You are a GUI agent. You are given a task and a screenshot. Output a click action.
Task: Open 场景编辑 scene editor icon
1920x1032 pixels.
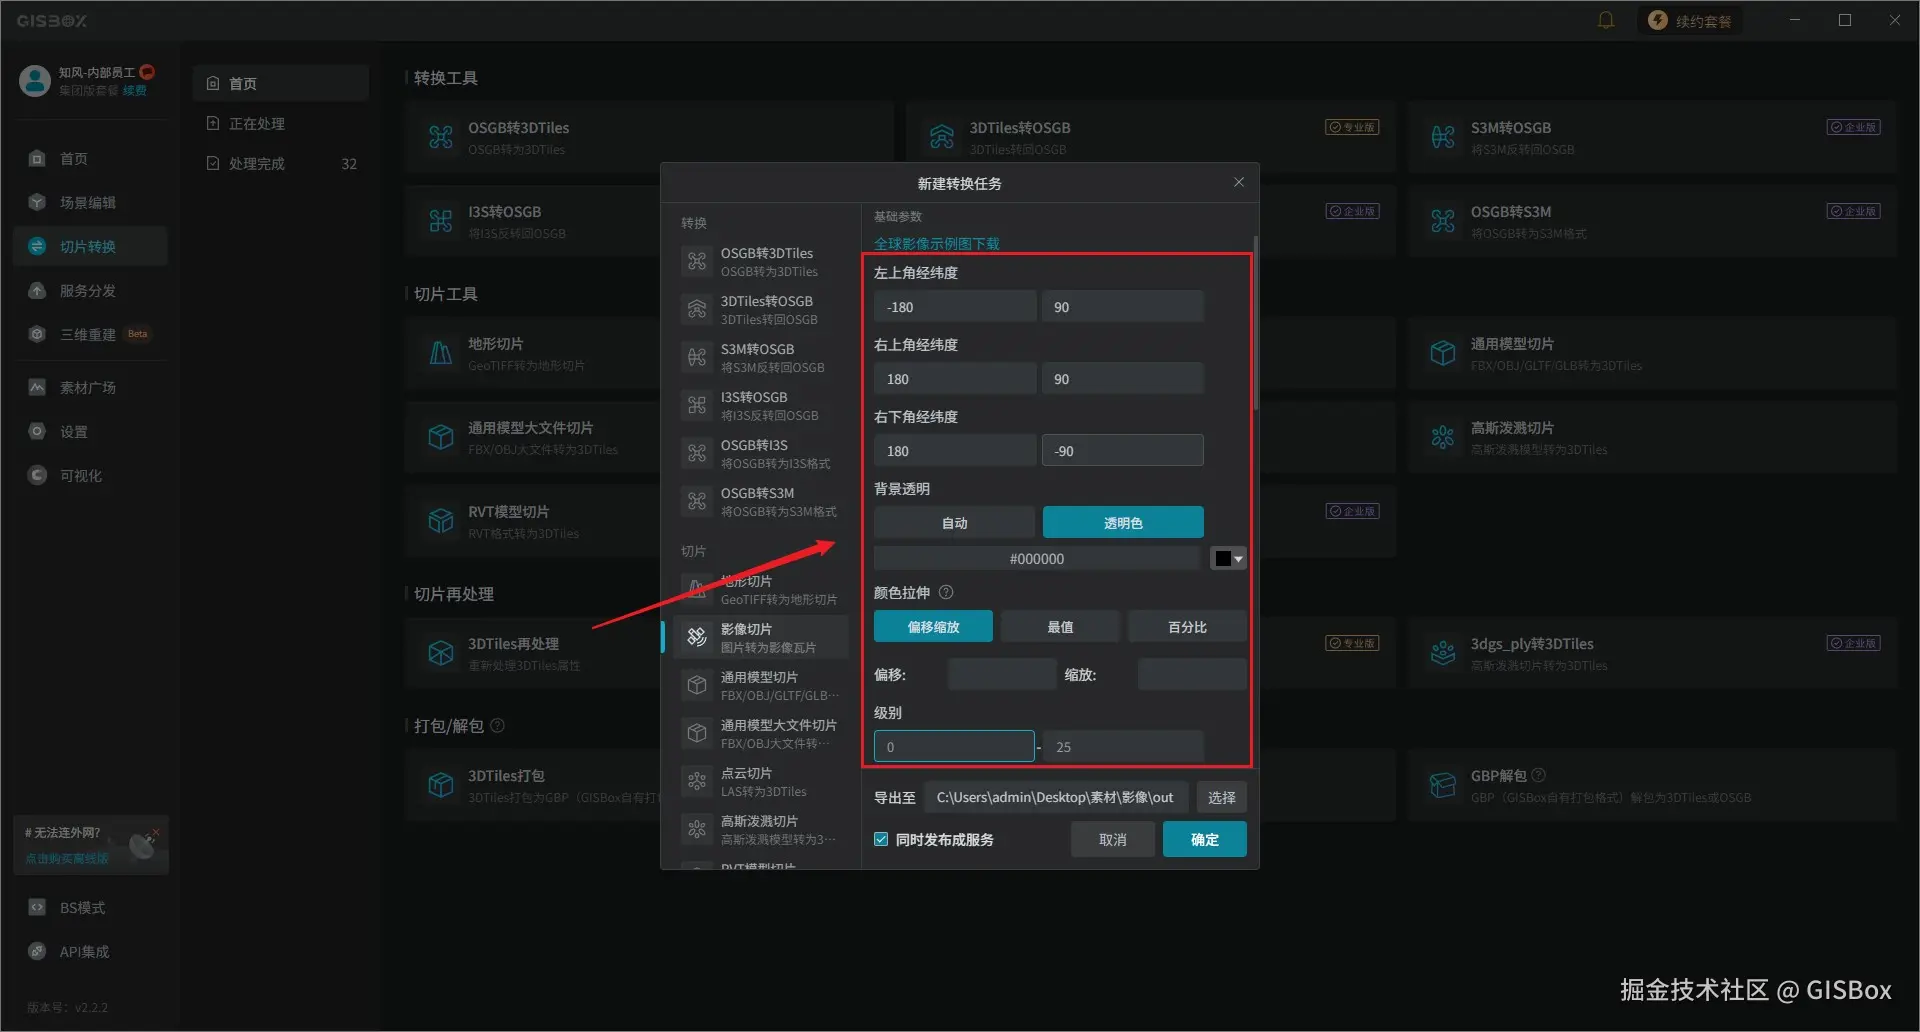click(37, 202)
